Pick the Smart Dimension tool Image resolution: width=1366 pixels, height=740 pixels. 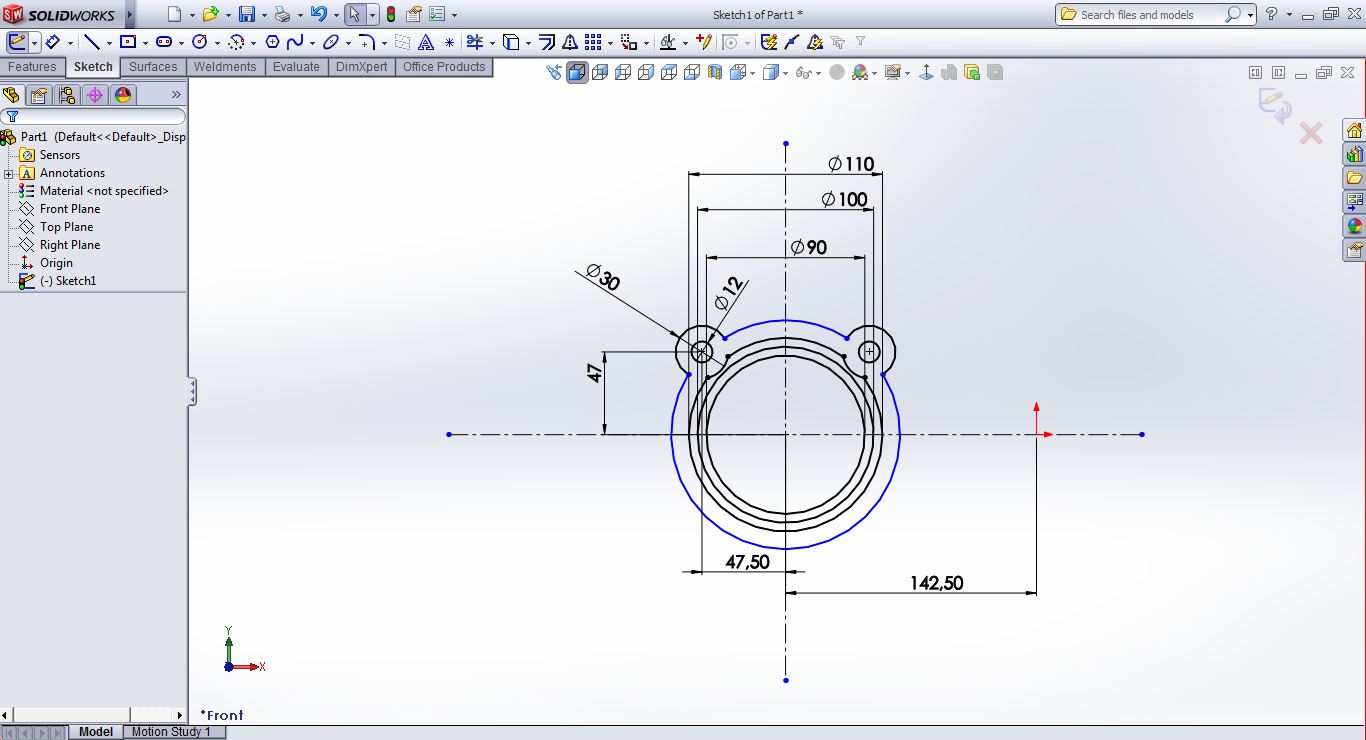pos(52,42)
